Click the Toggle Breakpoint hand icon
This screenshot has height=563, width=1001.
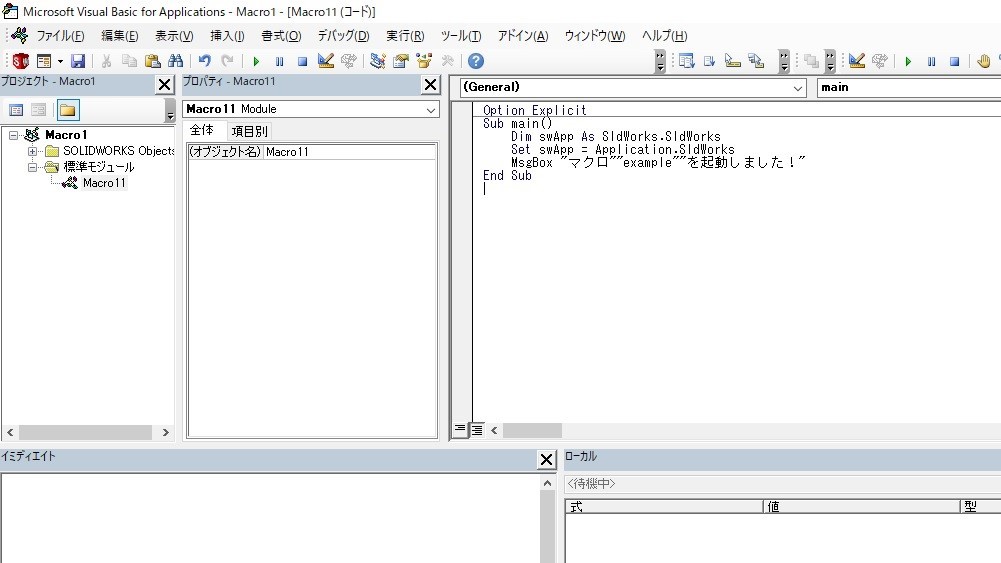pyautogui.click(x=984, y=61)
